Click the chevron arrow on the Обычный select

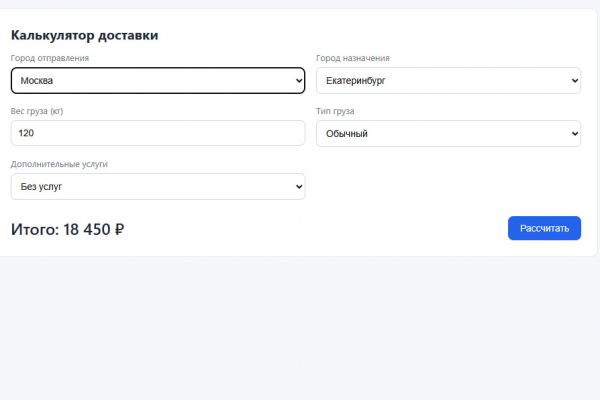[573, 133]
